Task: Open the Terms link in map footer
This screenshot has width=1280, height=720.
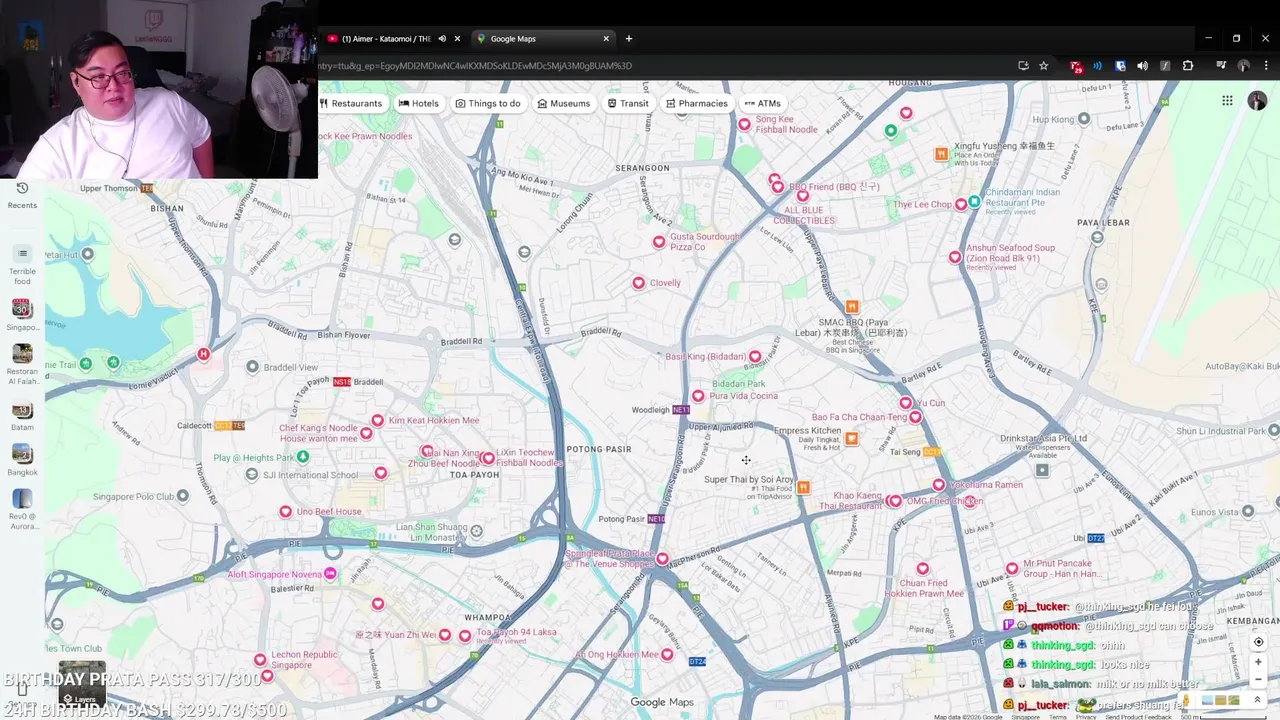Action: pyautogui.click(x=1057, y=717)
